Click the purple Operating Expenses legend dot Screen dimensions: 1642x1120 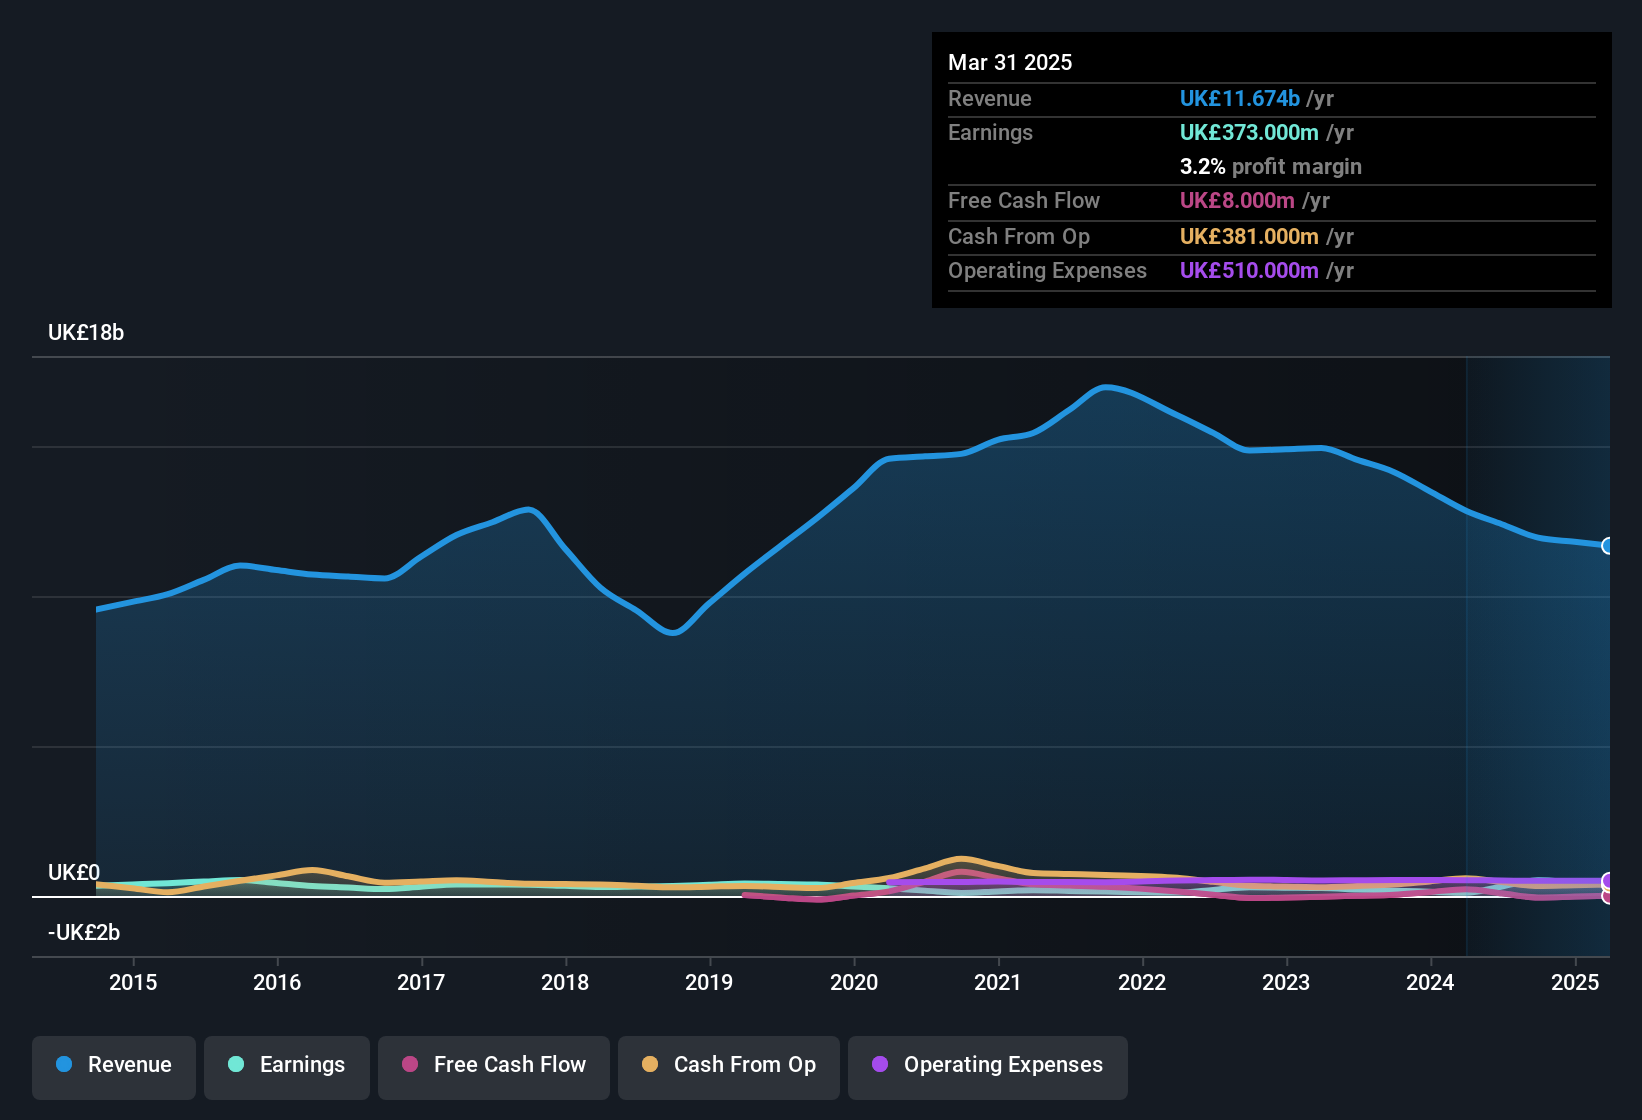[879, 1065]
